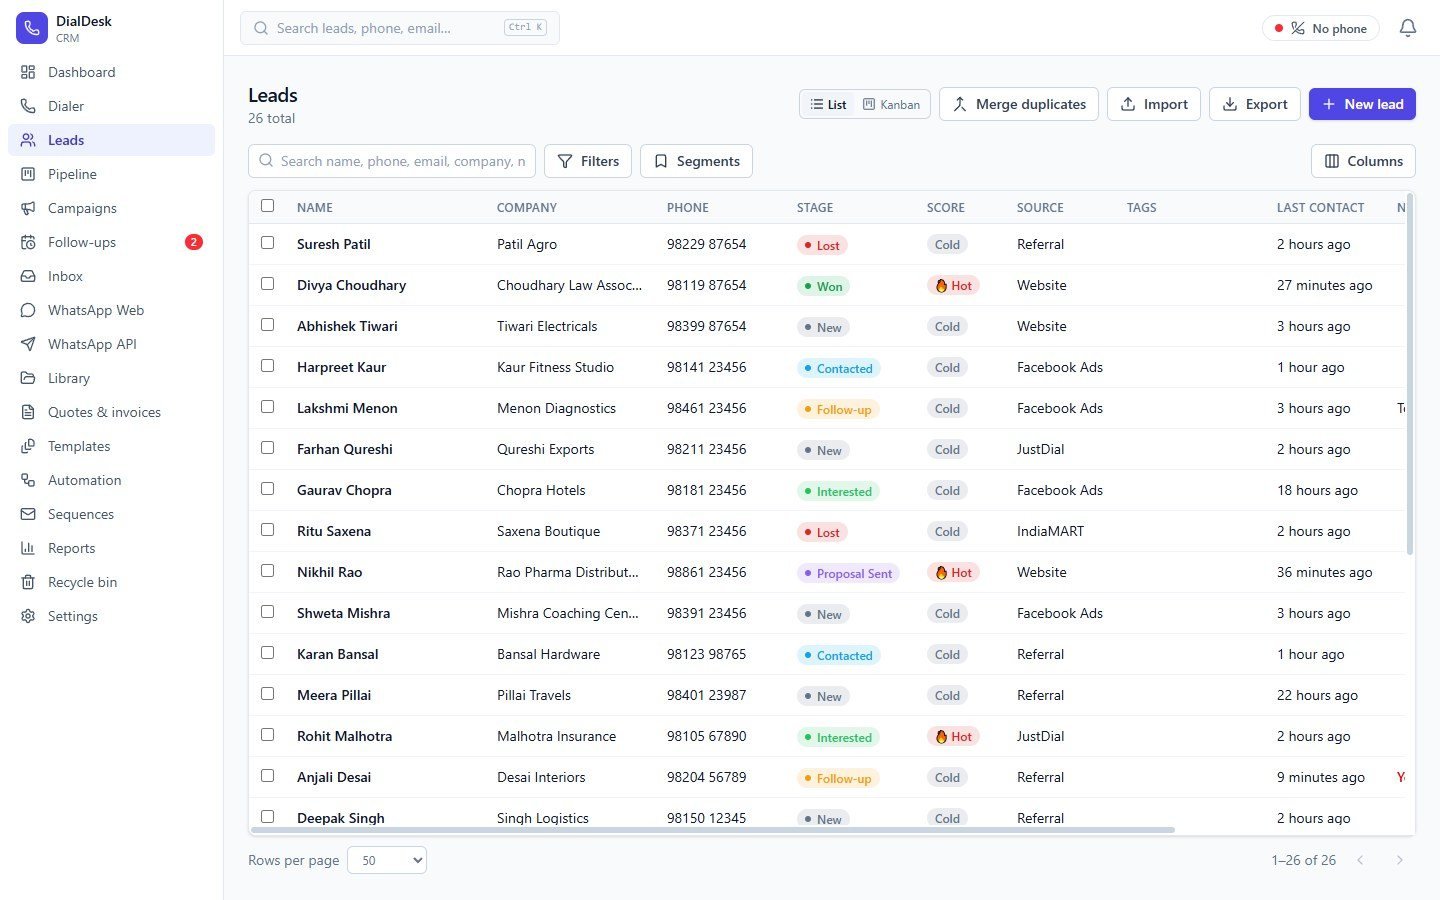Open lead Gaurav Chopra
1440x900 pixels.
pyautogui.click(x=344, y=490)
